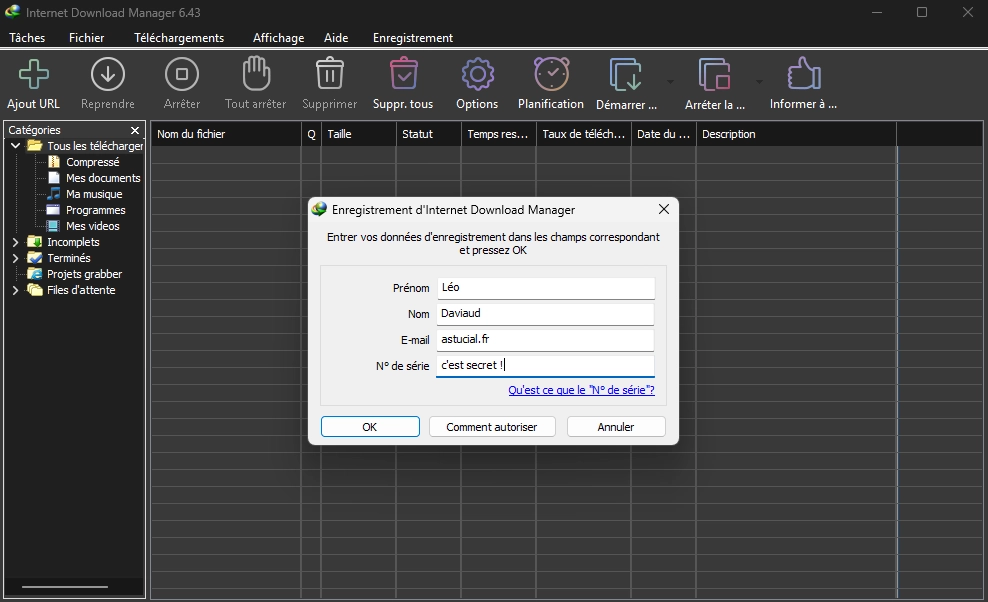Focus the Prénom input field

coord(546,288)
